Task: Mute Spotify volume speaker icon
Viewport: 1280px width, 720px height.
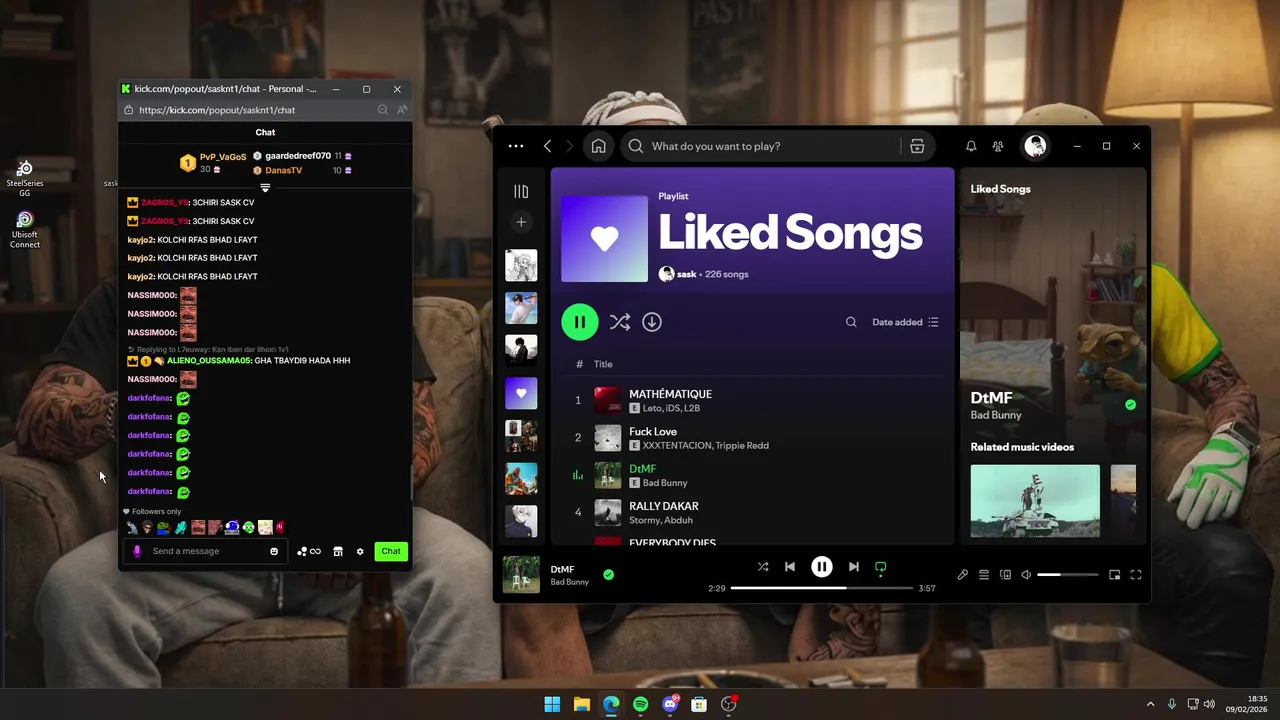Action: pos(1026,575)
